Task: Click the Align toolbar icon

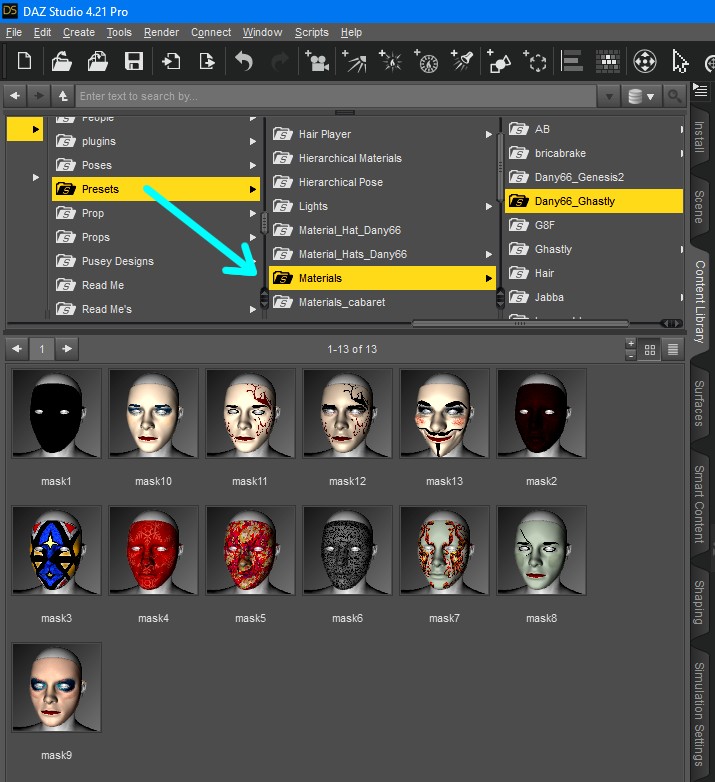Action: (571, 61)
